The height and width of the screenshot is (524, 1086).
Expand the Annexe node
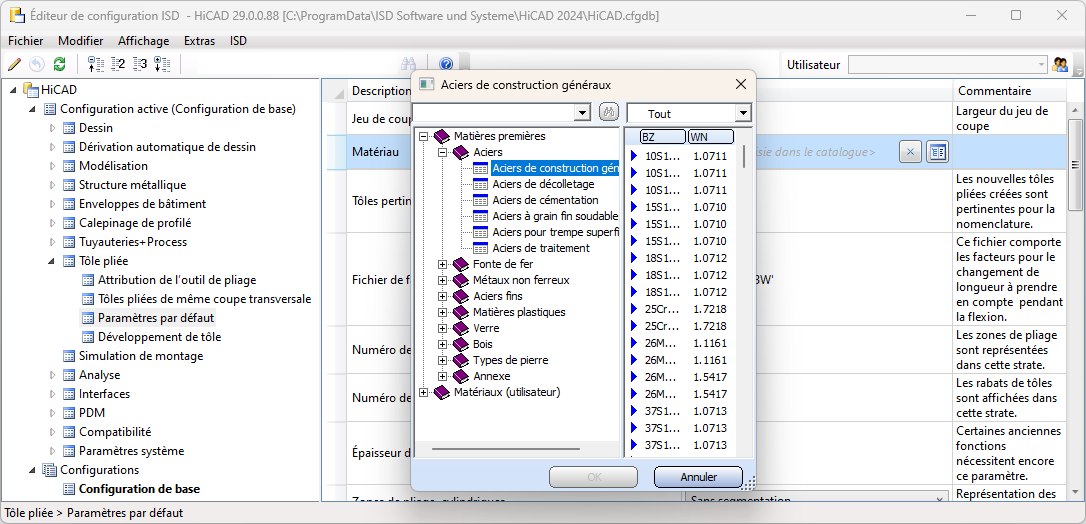(443, 376)
